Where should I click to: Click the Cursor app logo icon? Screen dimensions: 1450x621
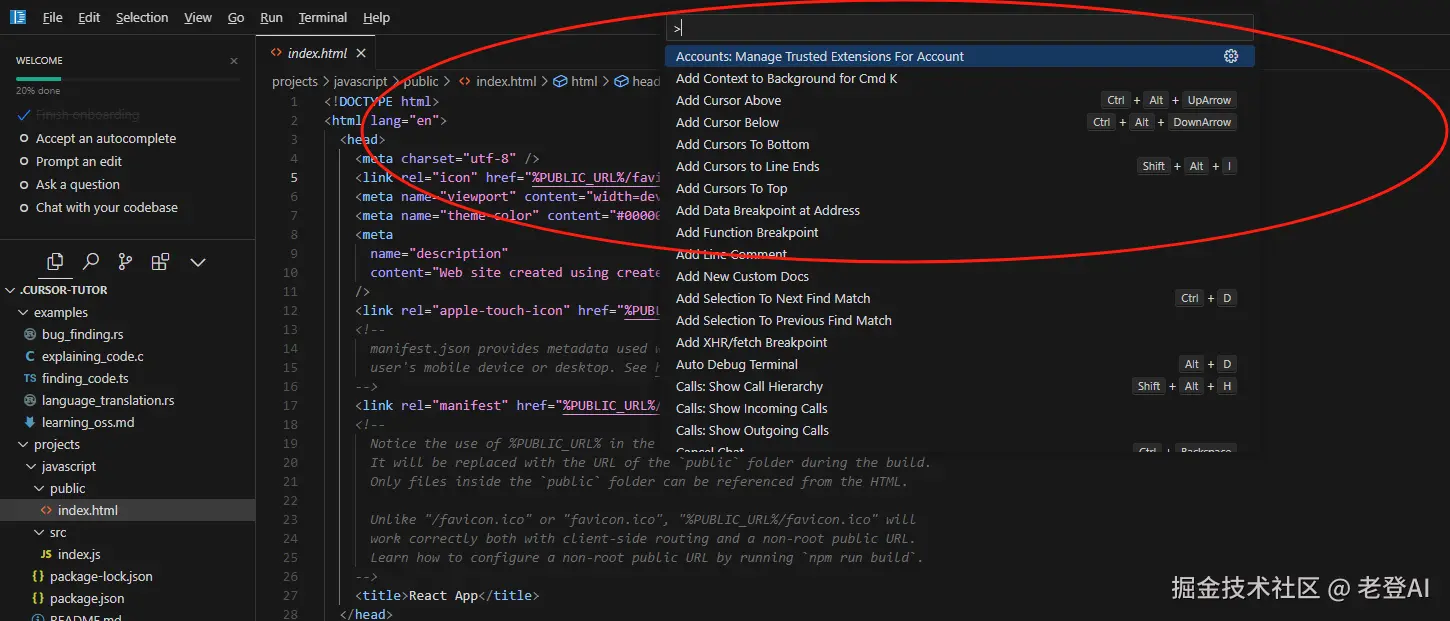click(18, 17)
